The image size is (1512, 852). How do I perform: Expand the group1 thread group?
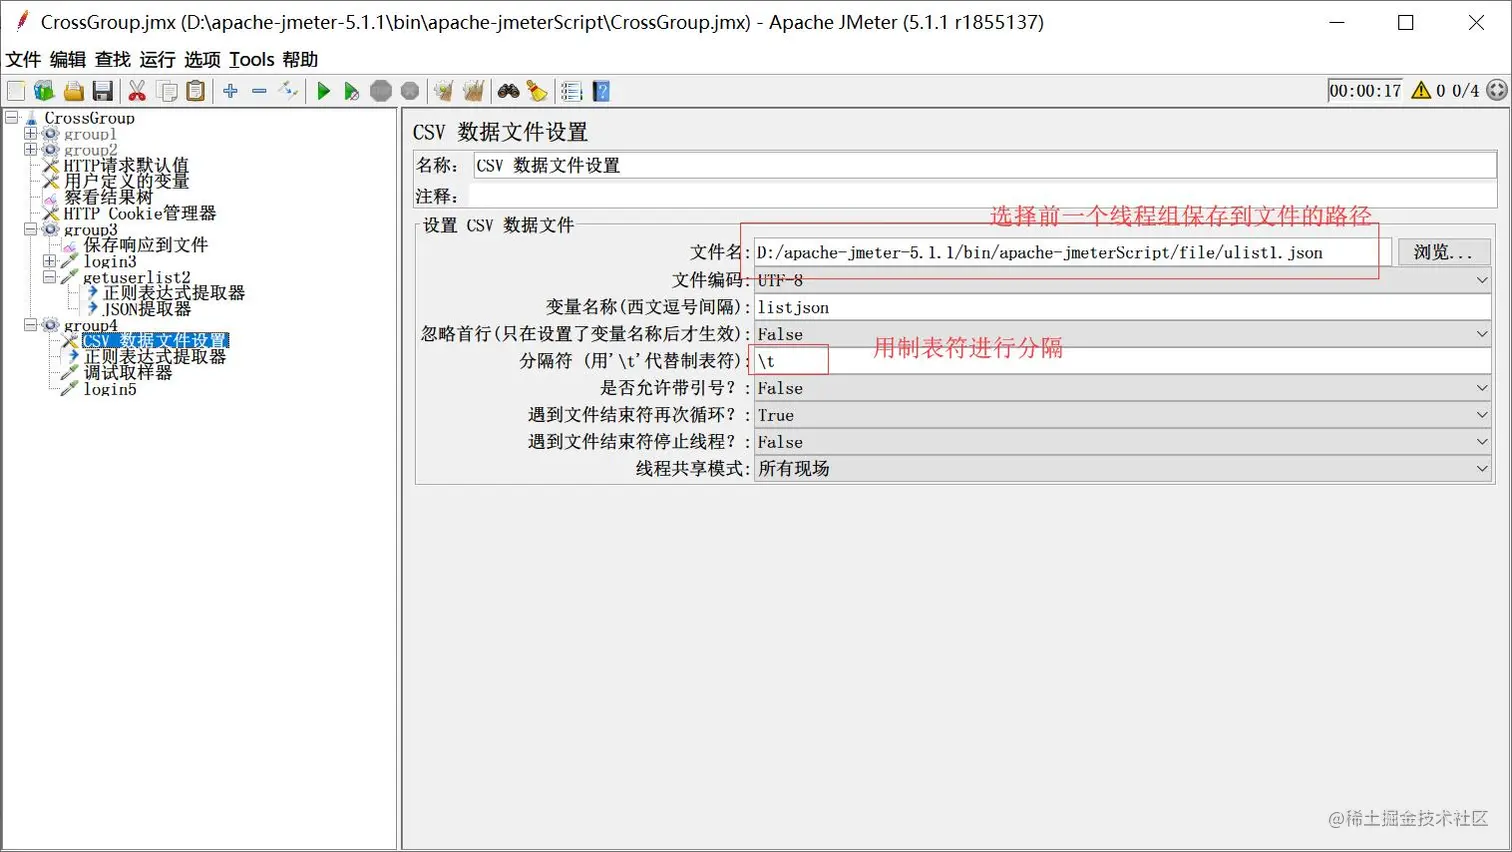coord(30,133)
